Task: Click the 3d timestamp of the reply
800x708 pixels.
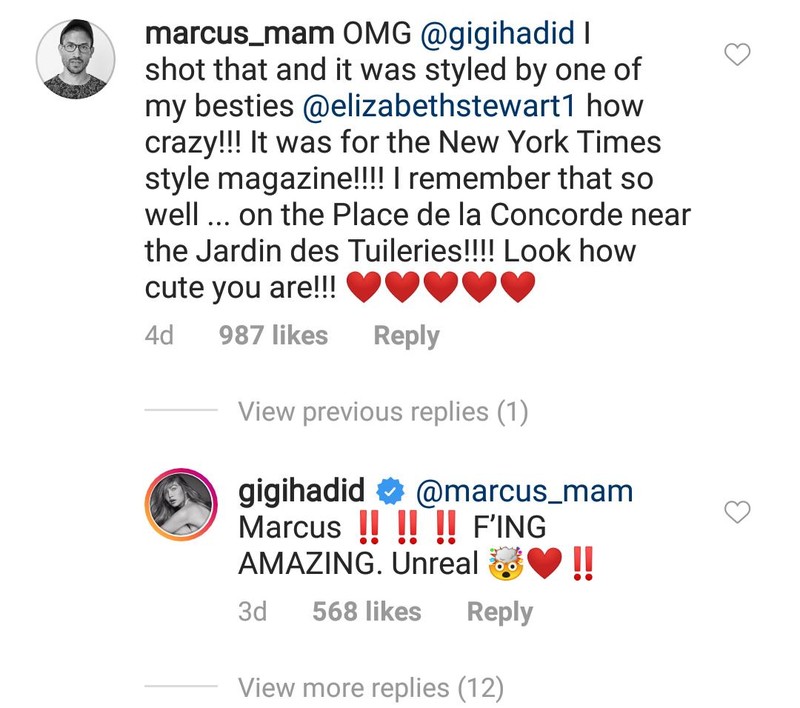Action: tap(253, 612)
